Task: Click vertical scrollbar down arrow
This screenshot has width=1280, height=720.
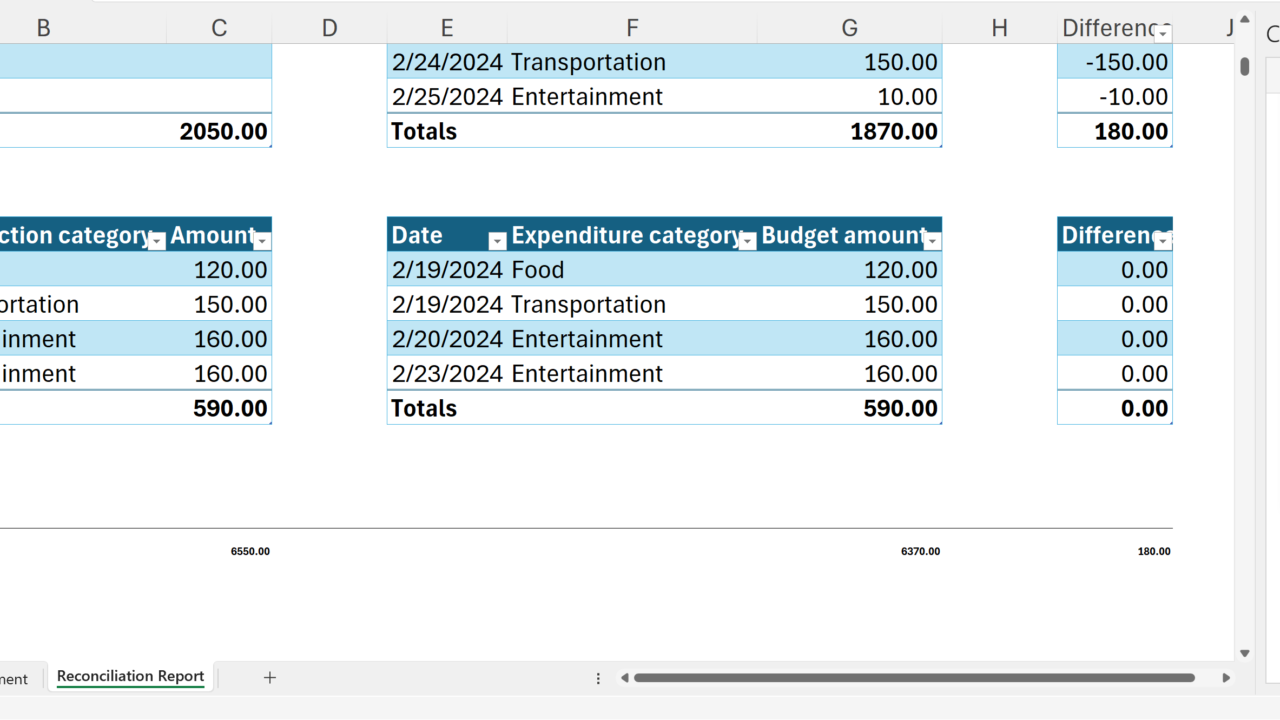Action: 1245,653
